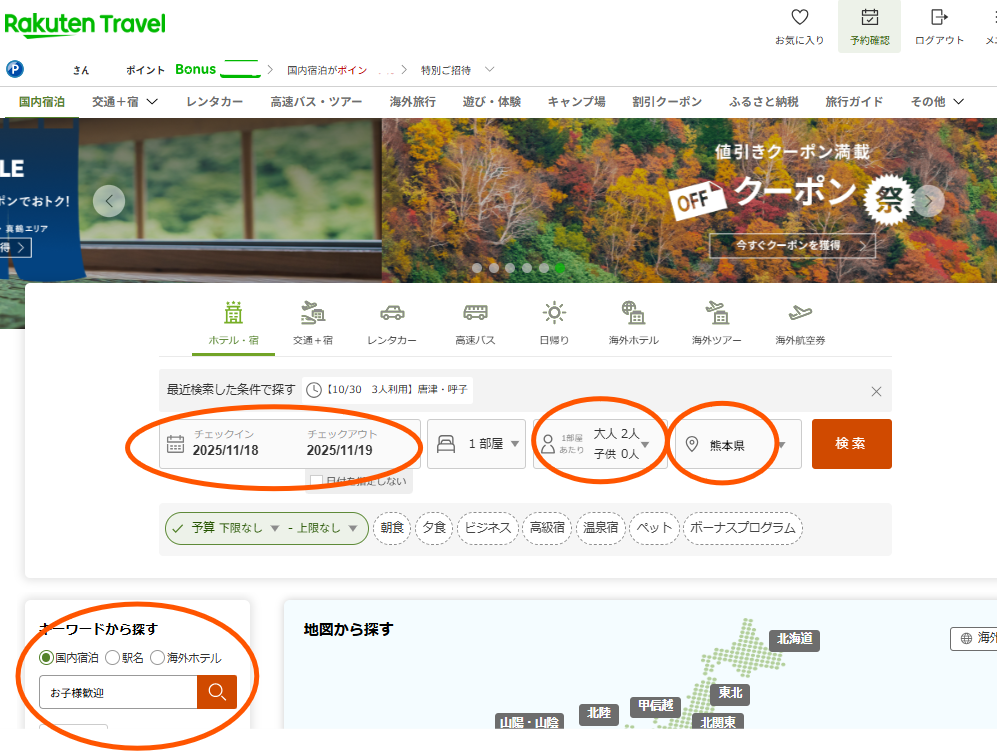This screenshot has width=997, height=751.
Task: Click the 予約確認 calendar icon
Action: point(869,18)
